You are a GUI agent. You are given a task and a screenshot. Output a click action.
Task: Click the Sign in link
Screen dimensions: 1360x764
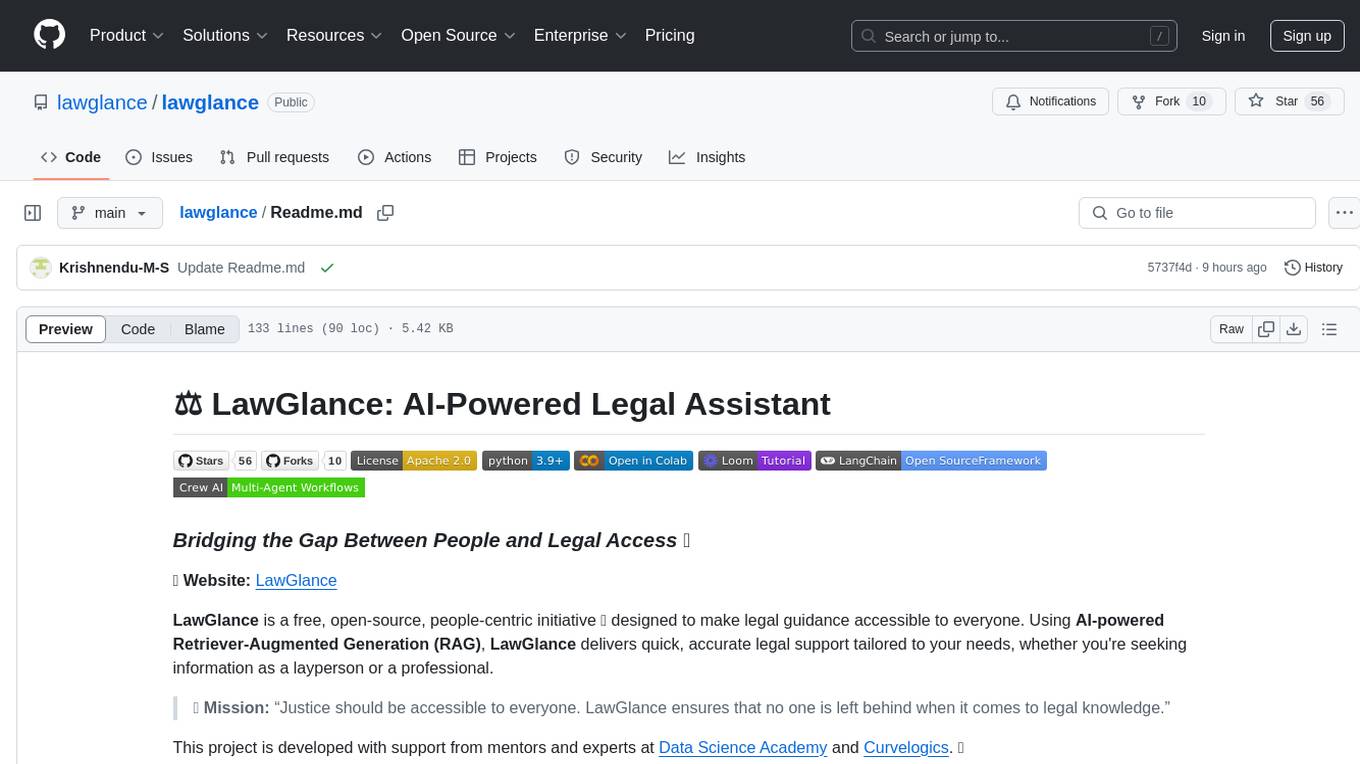[x=1223, y=36]
